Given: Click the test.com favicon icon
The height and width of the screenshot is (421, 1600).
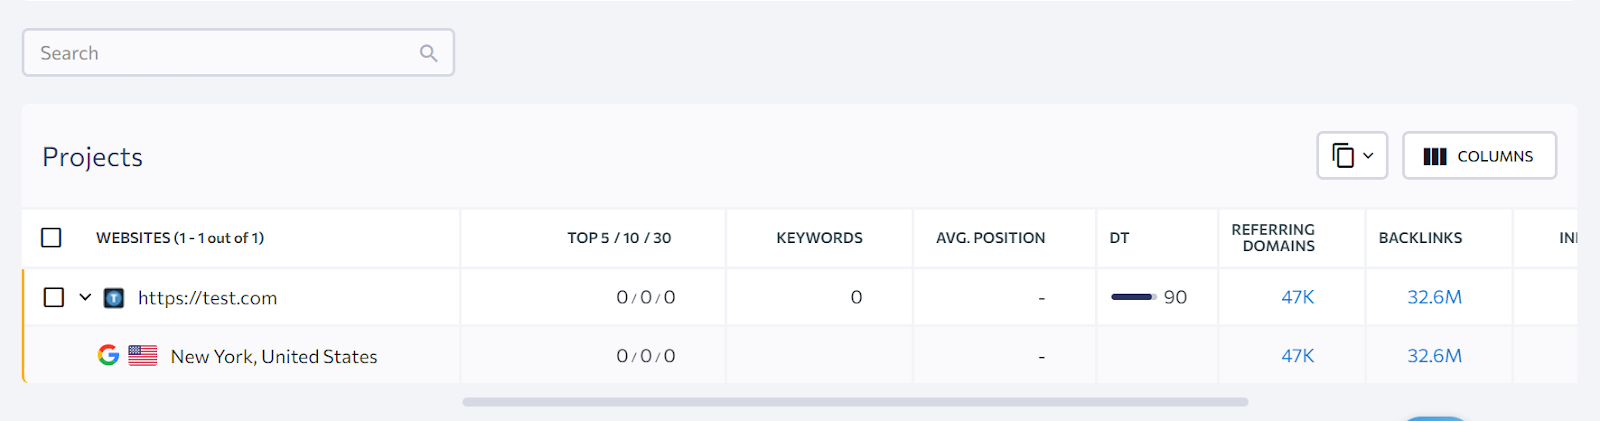Looking at the screenshot, I should (114, 298).
